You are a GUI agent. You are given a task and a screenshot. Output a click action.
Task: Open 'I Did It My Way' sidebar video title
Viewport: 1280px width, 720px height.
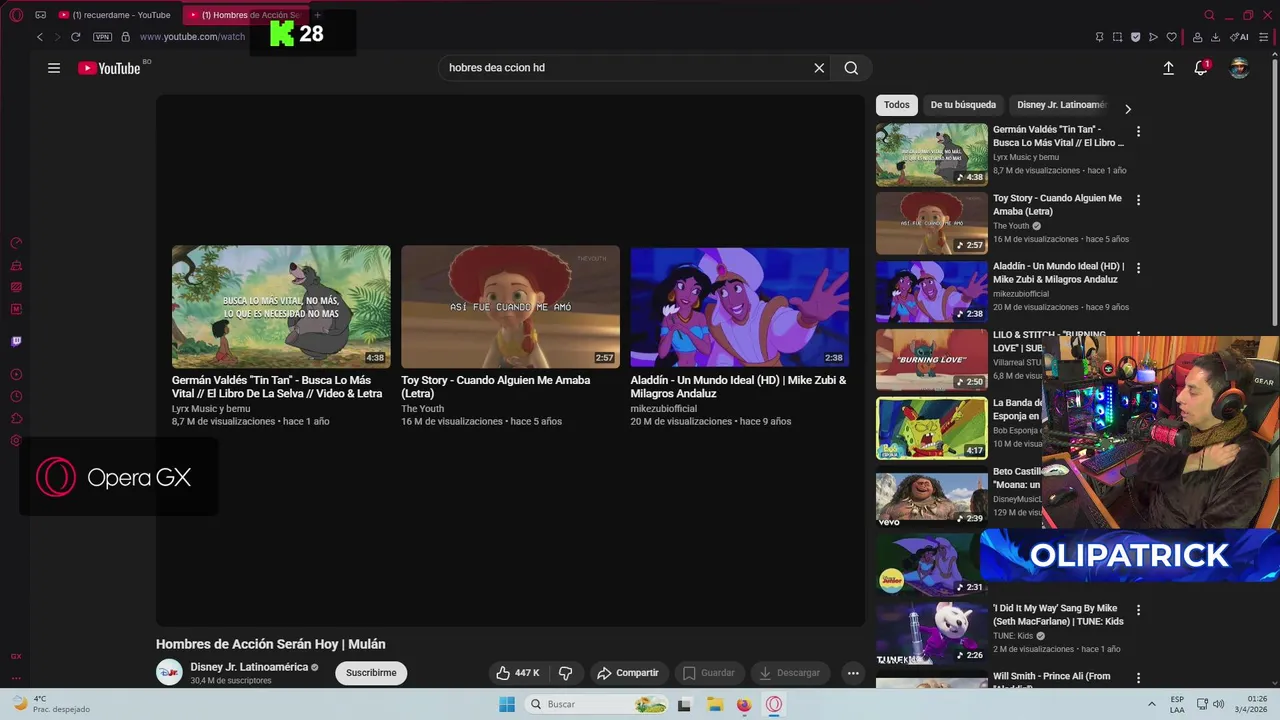pyautogui.click(x=1058, y=615)
